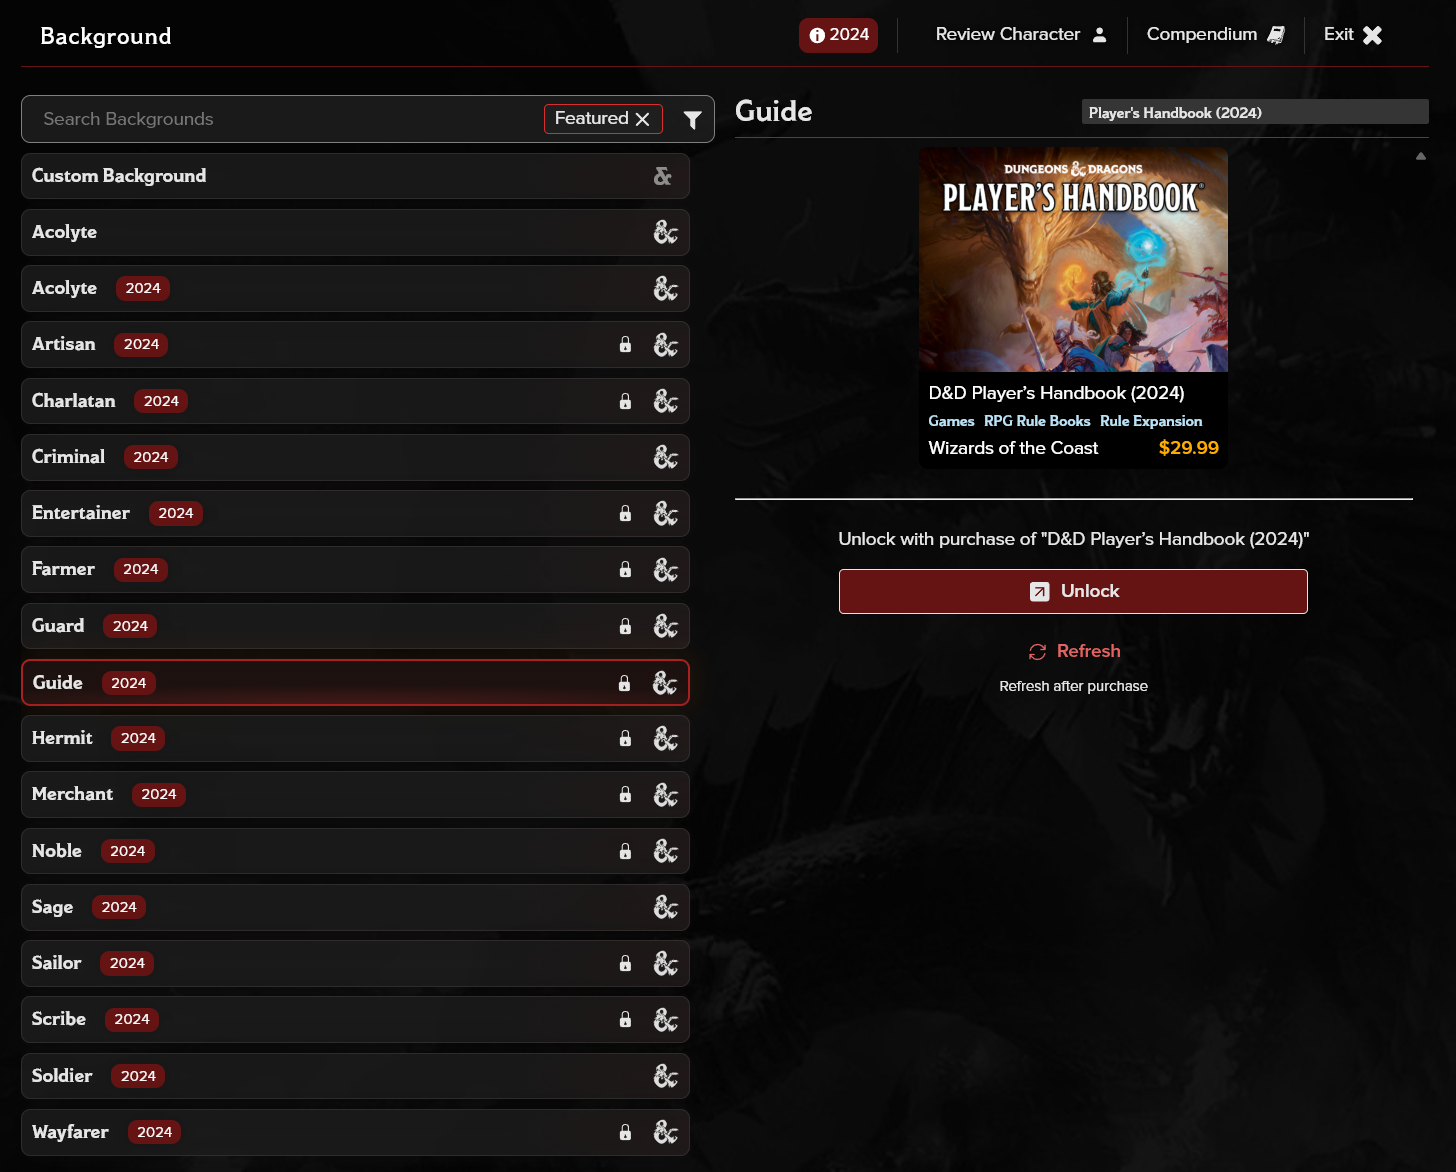Remove the Featured filter chip
This screenshot has height=1172, width=1456.
(x=642, y=119)
